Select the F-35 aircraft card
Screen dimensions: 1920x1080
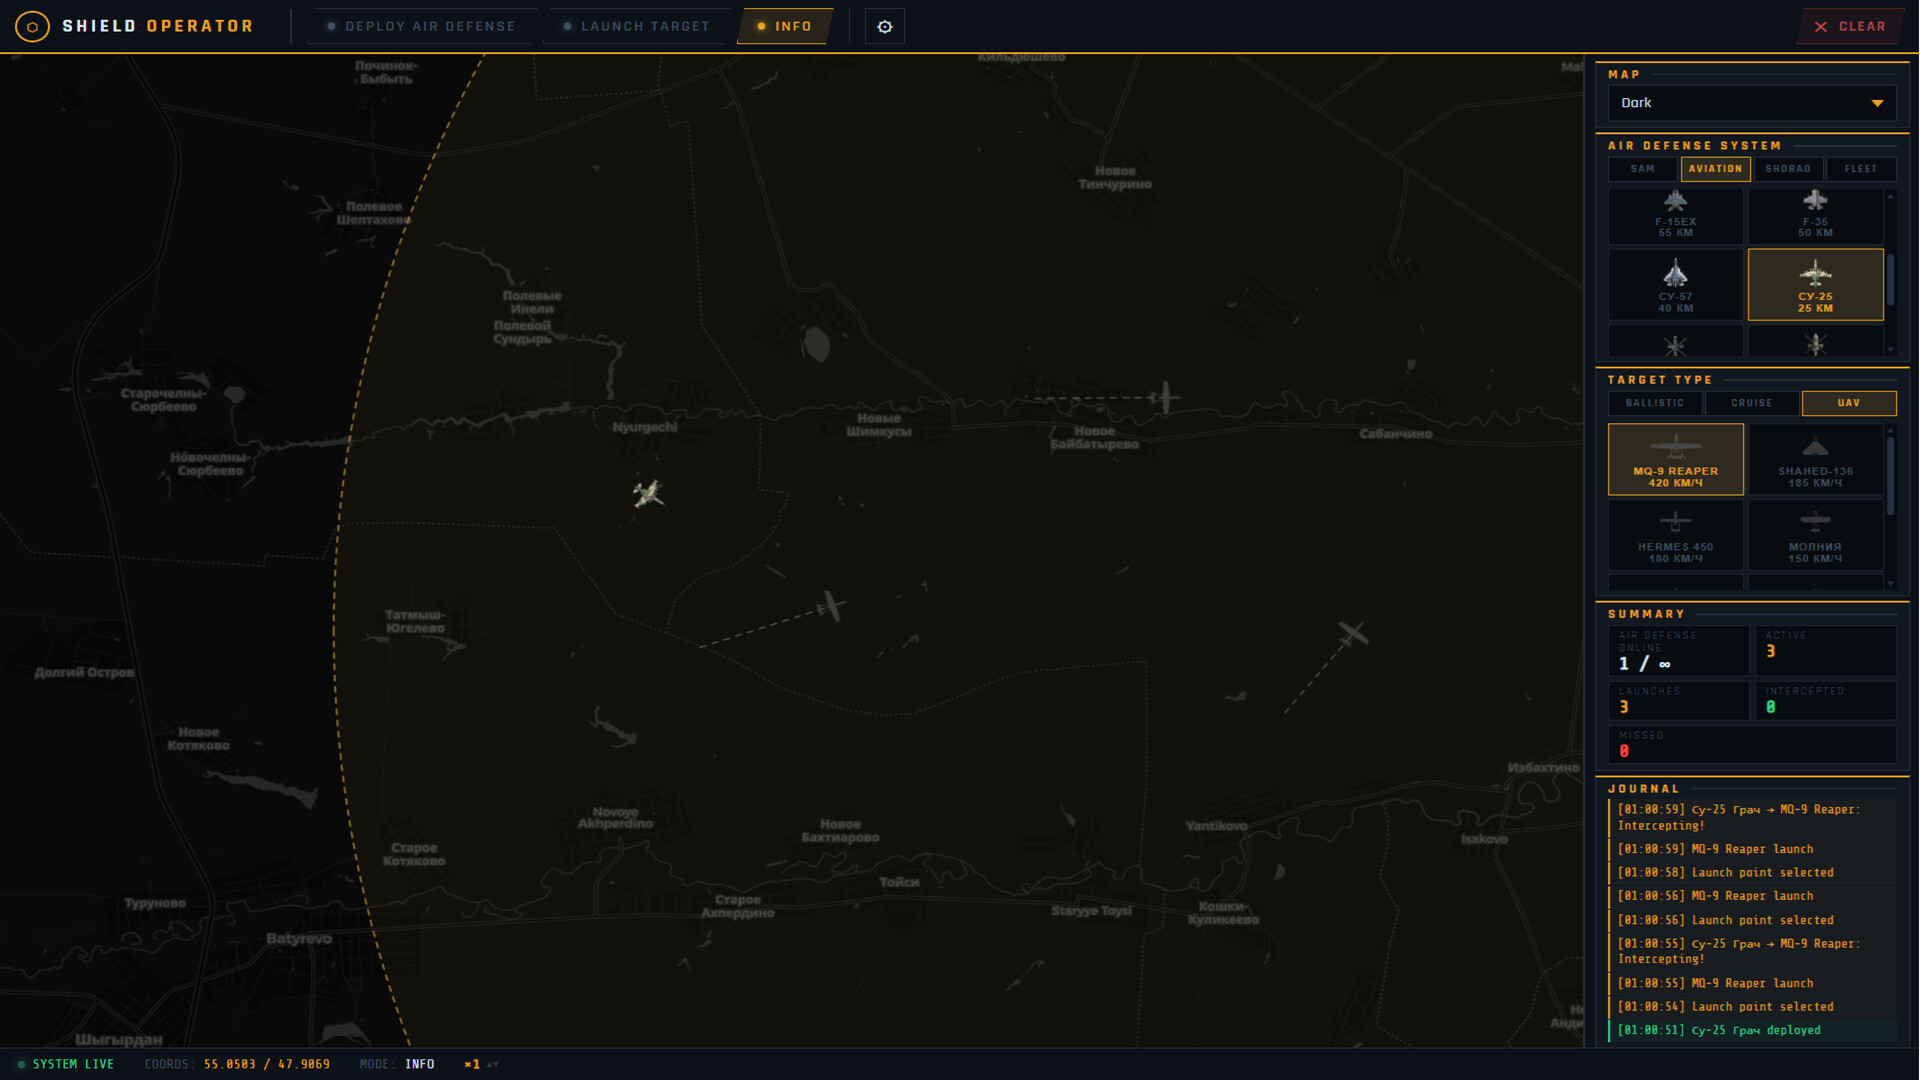(1815, 216)
